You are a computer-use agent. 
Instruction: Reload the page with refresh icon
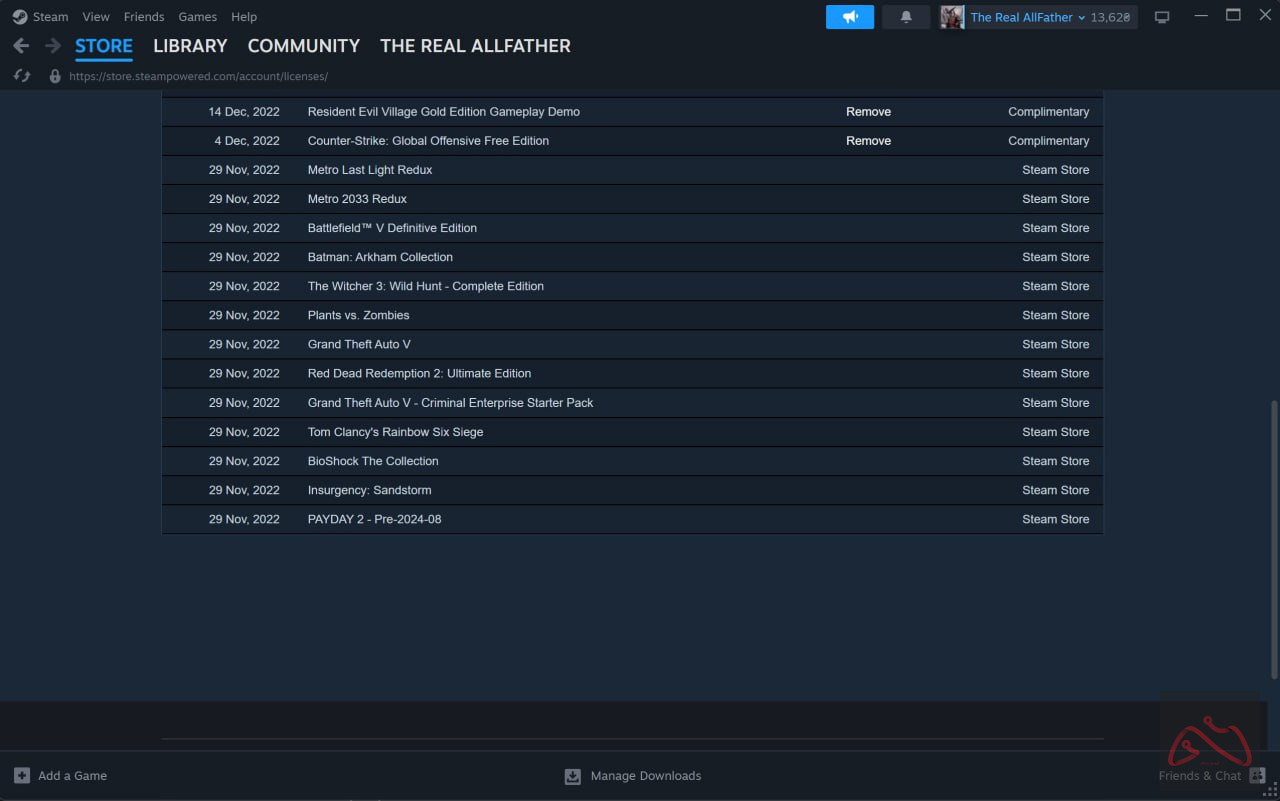point(22,76)
